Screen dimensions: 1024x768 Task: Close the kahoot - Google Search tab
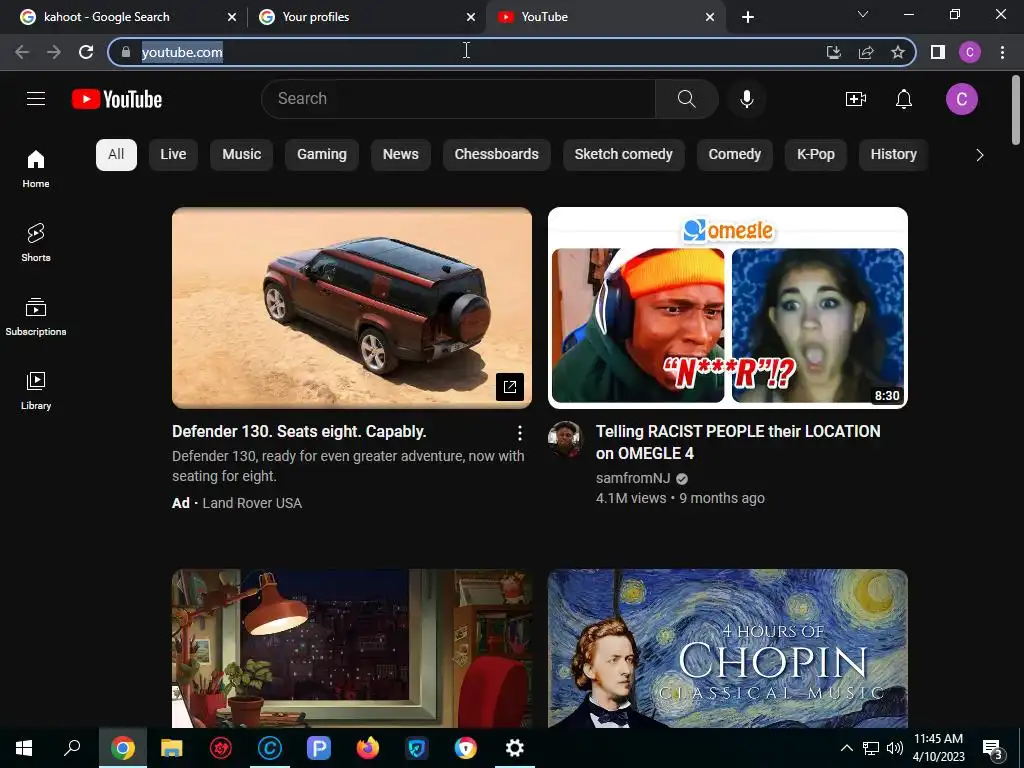point(232,17)
